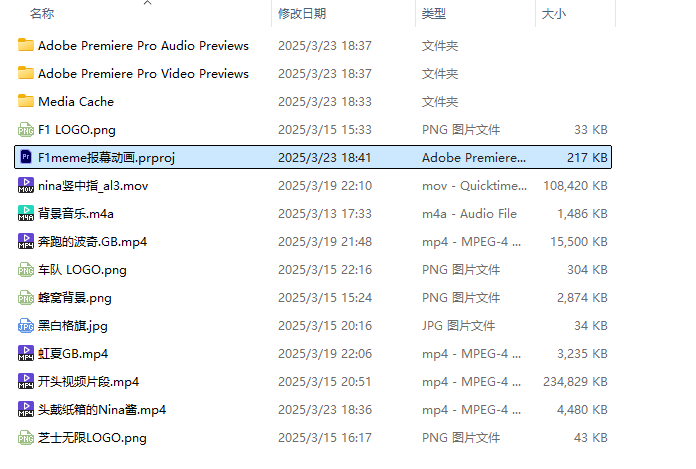Viewport: 696px width, 469px height.
Task: Click the Media Cache folder icon
Action: (26, 101)
